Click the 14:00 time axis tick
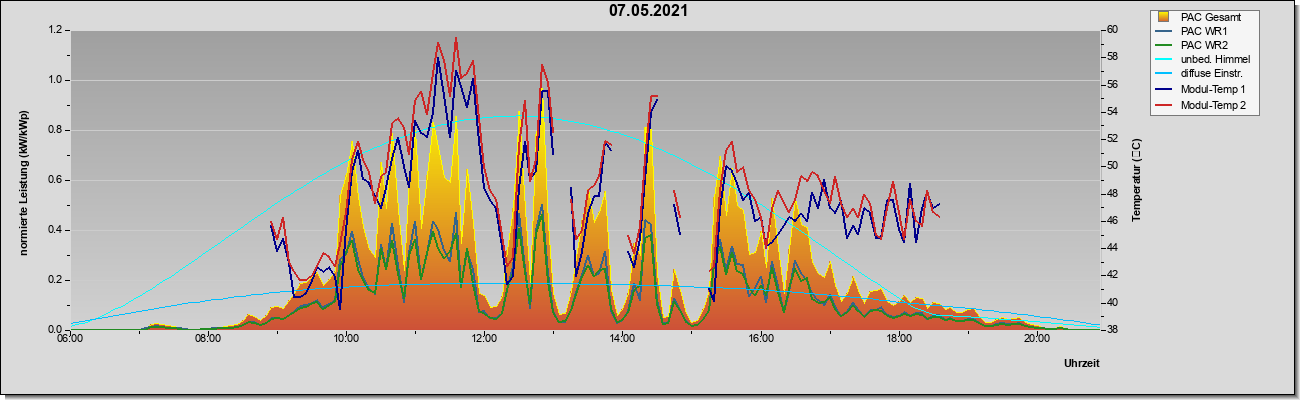1300x400 pixels. pyautogui.click(x=622, y=338)
